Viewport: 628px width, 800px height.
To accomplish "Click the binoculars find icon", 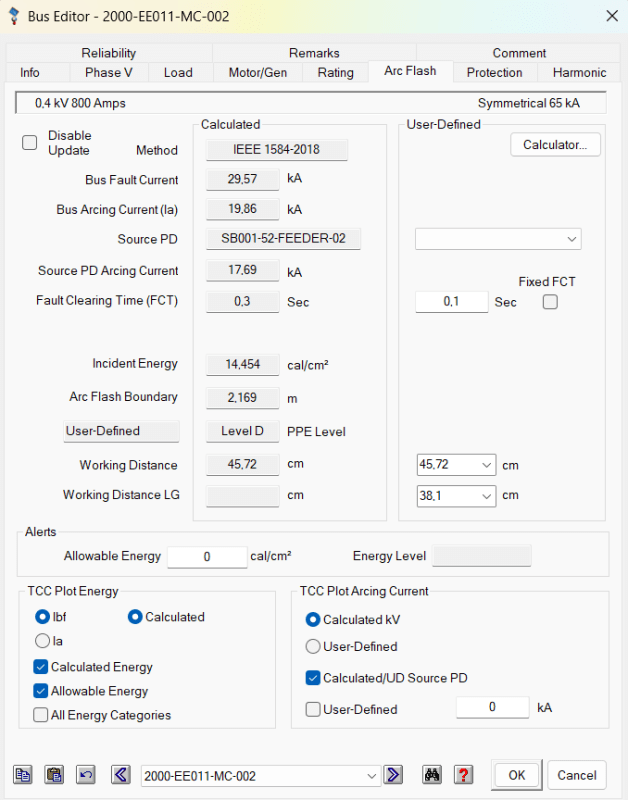I will (x=432, y=775).
